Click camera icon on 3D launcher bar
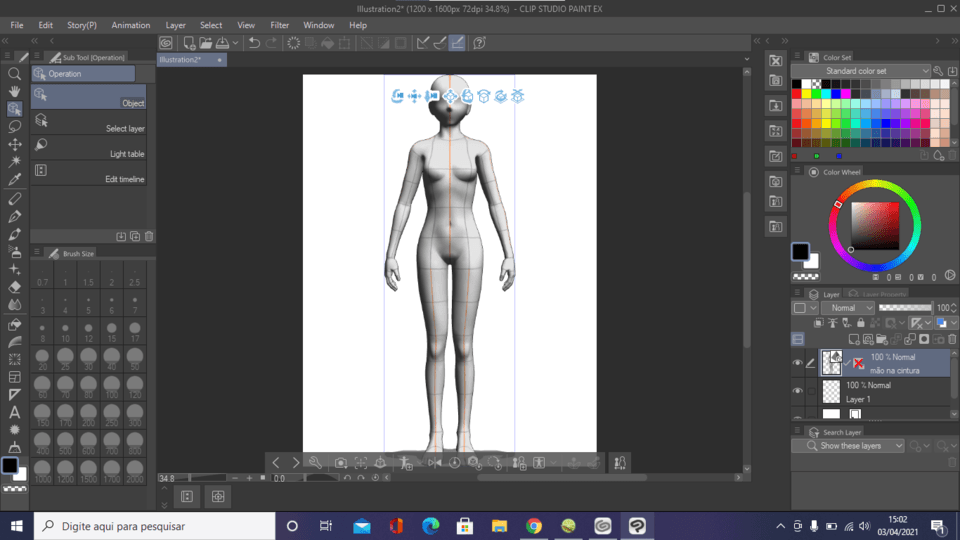The width and height of the screenshot is (960, 540). [341, 463]
